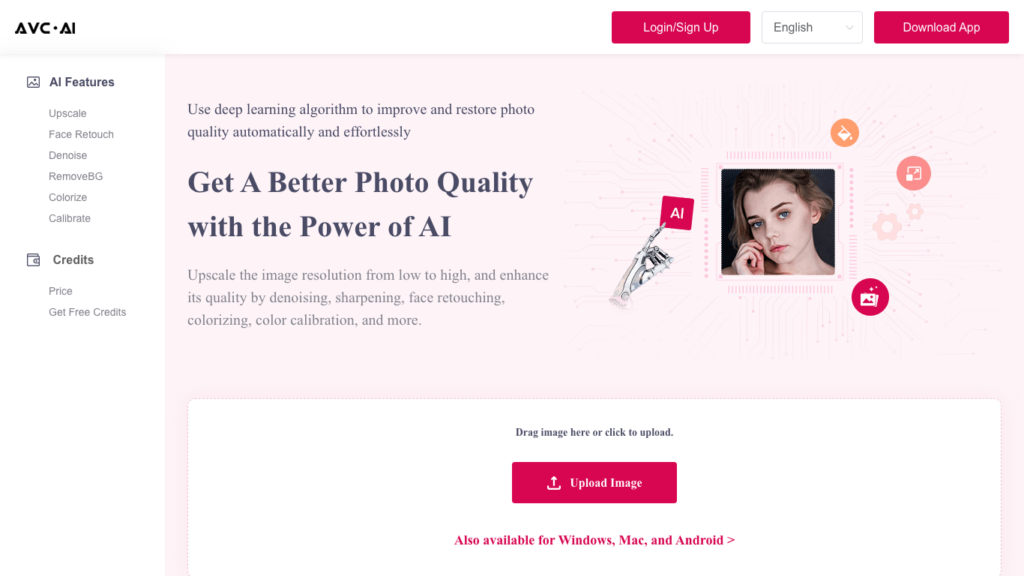Click the AVC.AI logo

45,28
